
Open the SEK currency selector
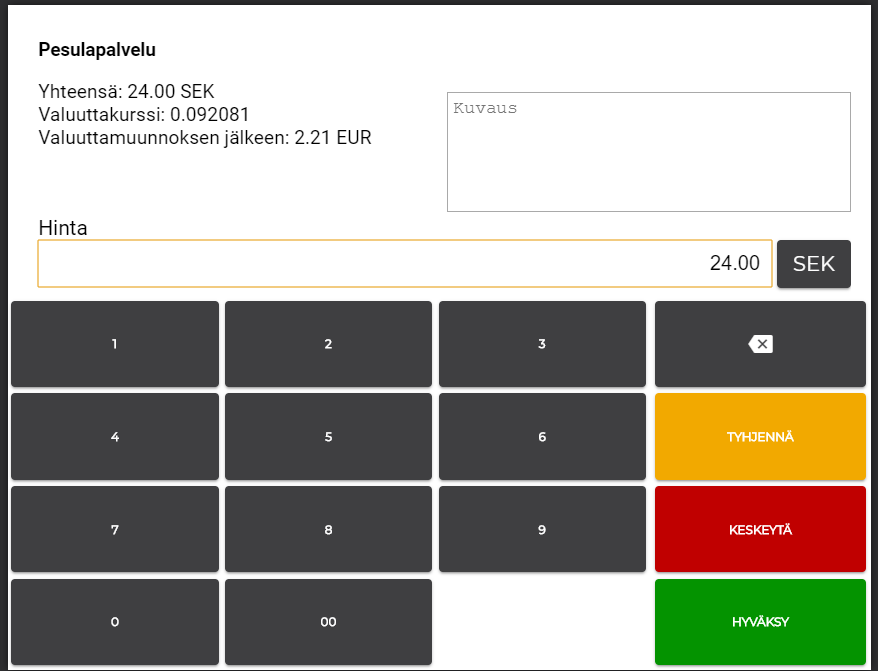click(813, 264)
